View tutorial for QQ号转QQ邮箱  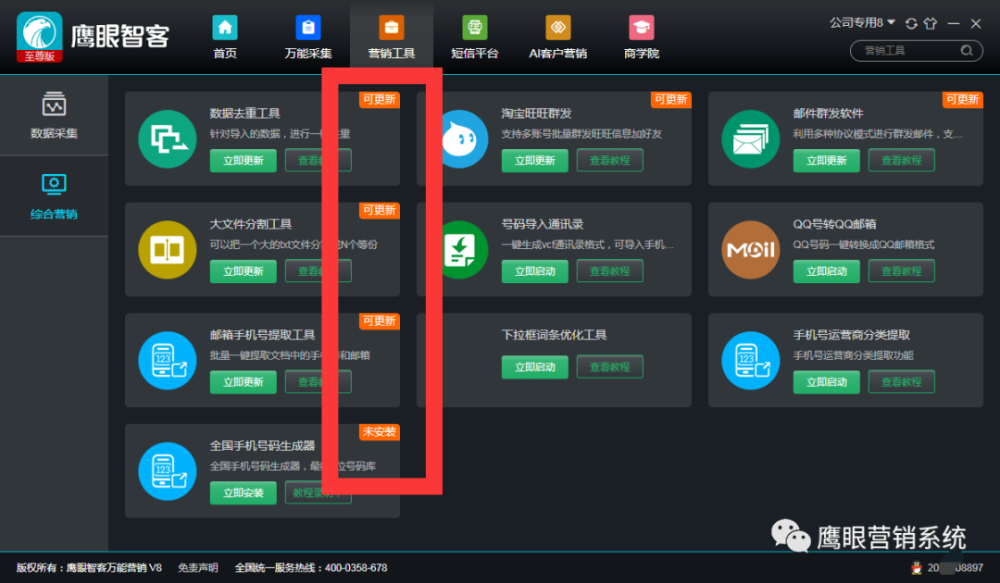[x=901, y=271]
